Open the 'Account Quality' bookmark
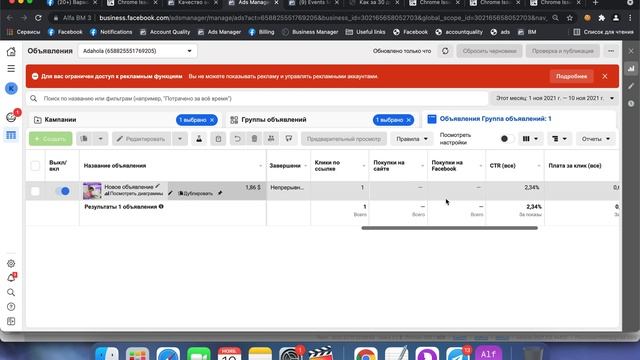640x360 pixels. pyautogui.click(x=165, y=32)
